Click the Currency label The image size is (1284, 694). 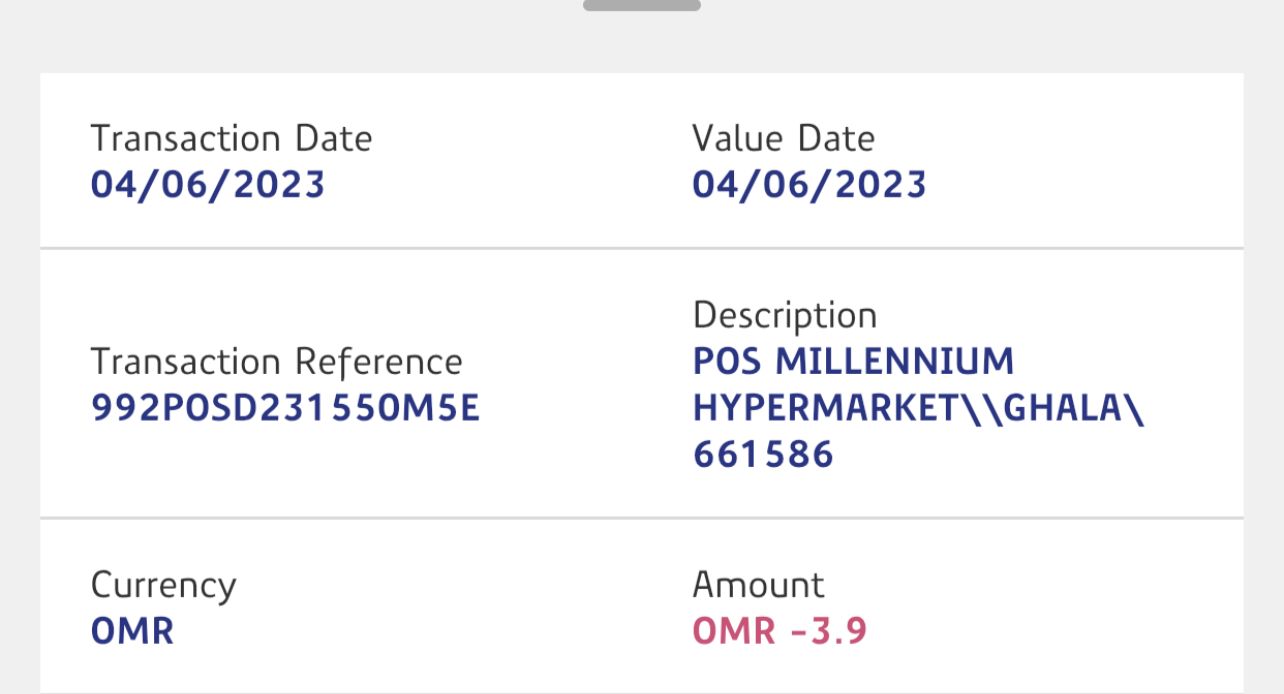(163, 585)
